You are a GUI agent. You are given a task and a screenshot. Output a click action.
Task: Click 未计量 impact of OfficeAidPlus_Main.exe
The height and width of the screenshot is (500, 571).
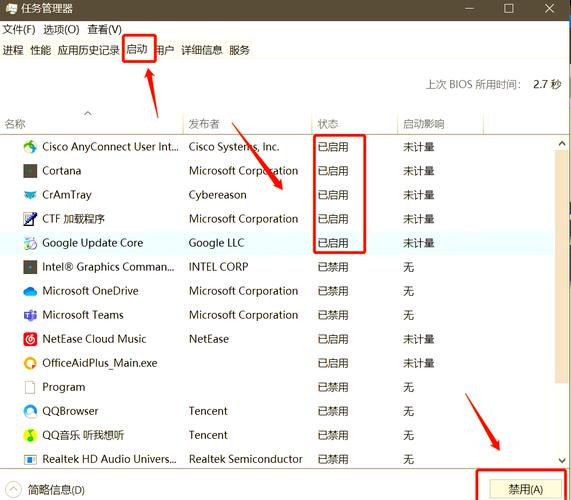[x=419, y=363]
